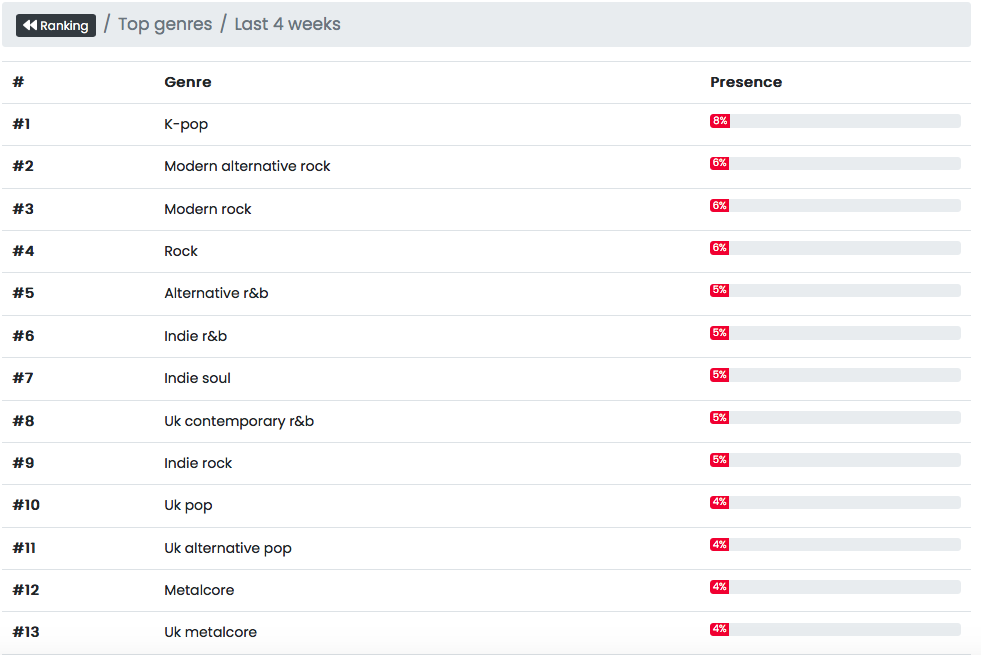Click the Uk pop genre name

[188, 505]
